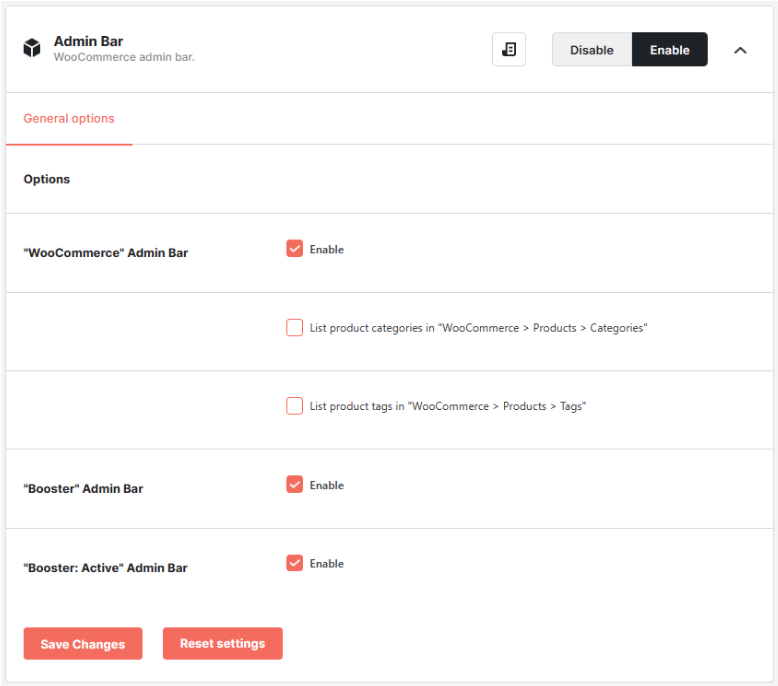Select the dark Enable module button

point(669,50)
